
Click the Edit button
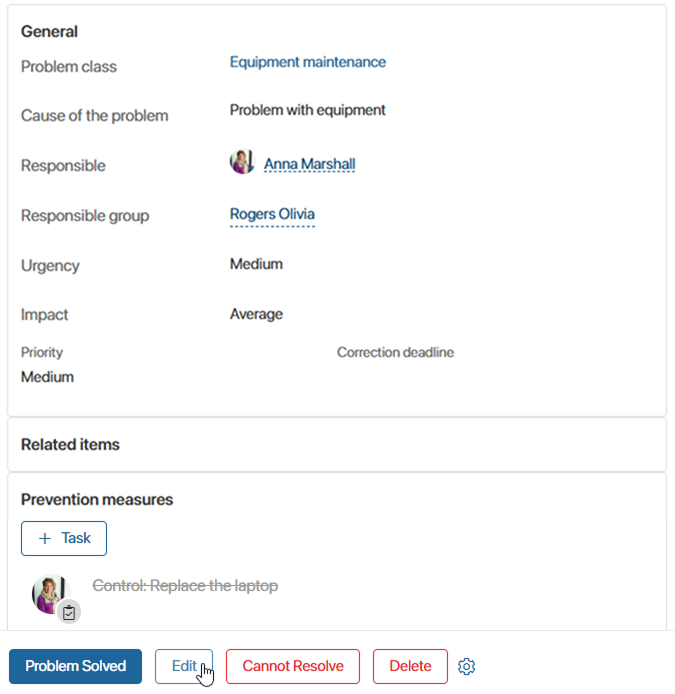184,666
